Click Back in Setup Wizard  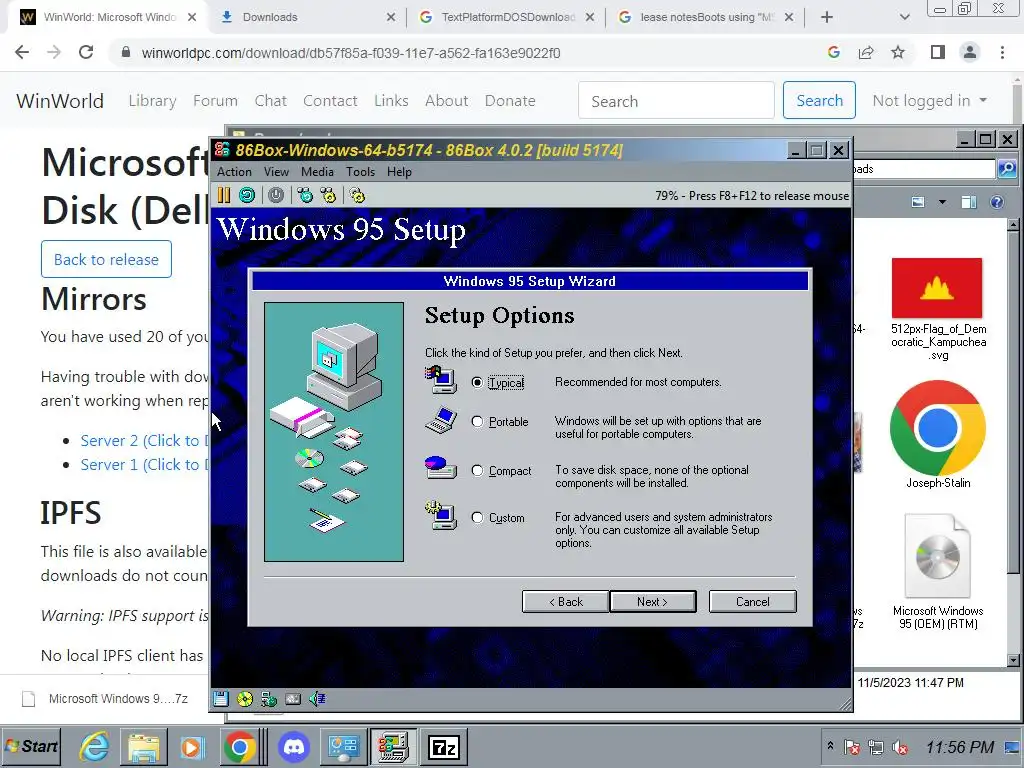tap(566, 601)
